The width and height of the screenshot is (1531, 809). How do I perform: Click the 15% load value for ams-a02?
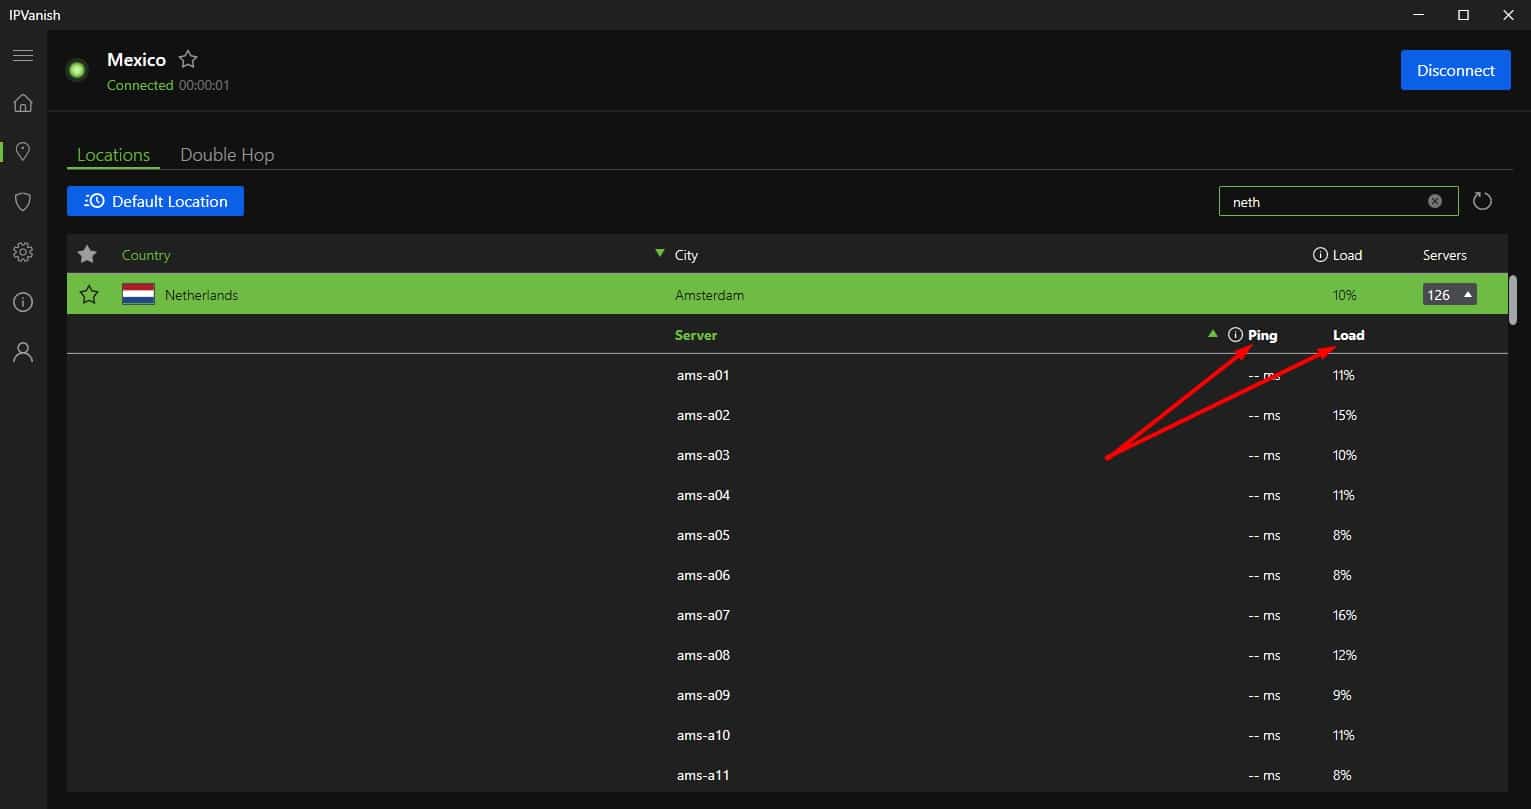pyautogui.click(x=1344, y=415)
